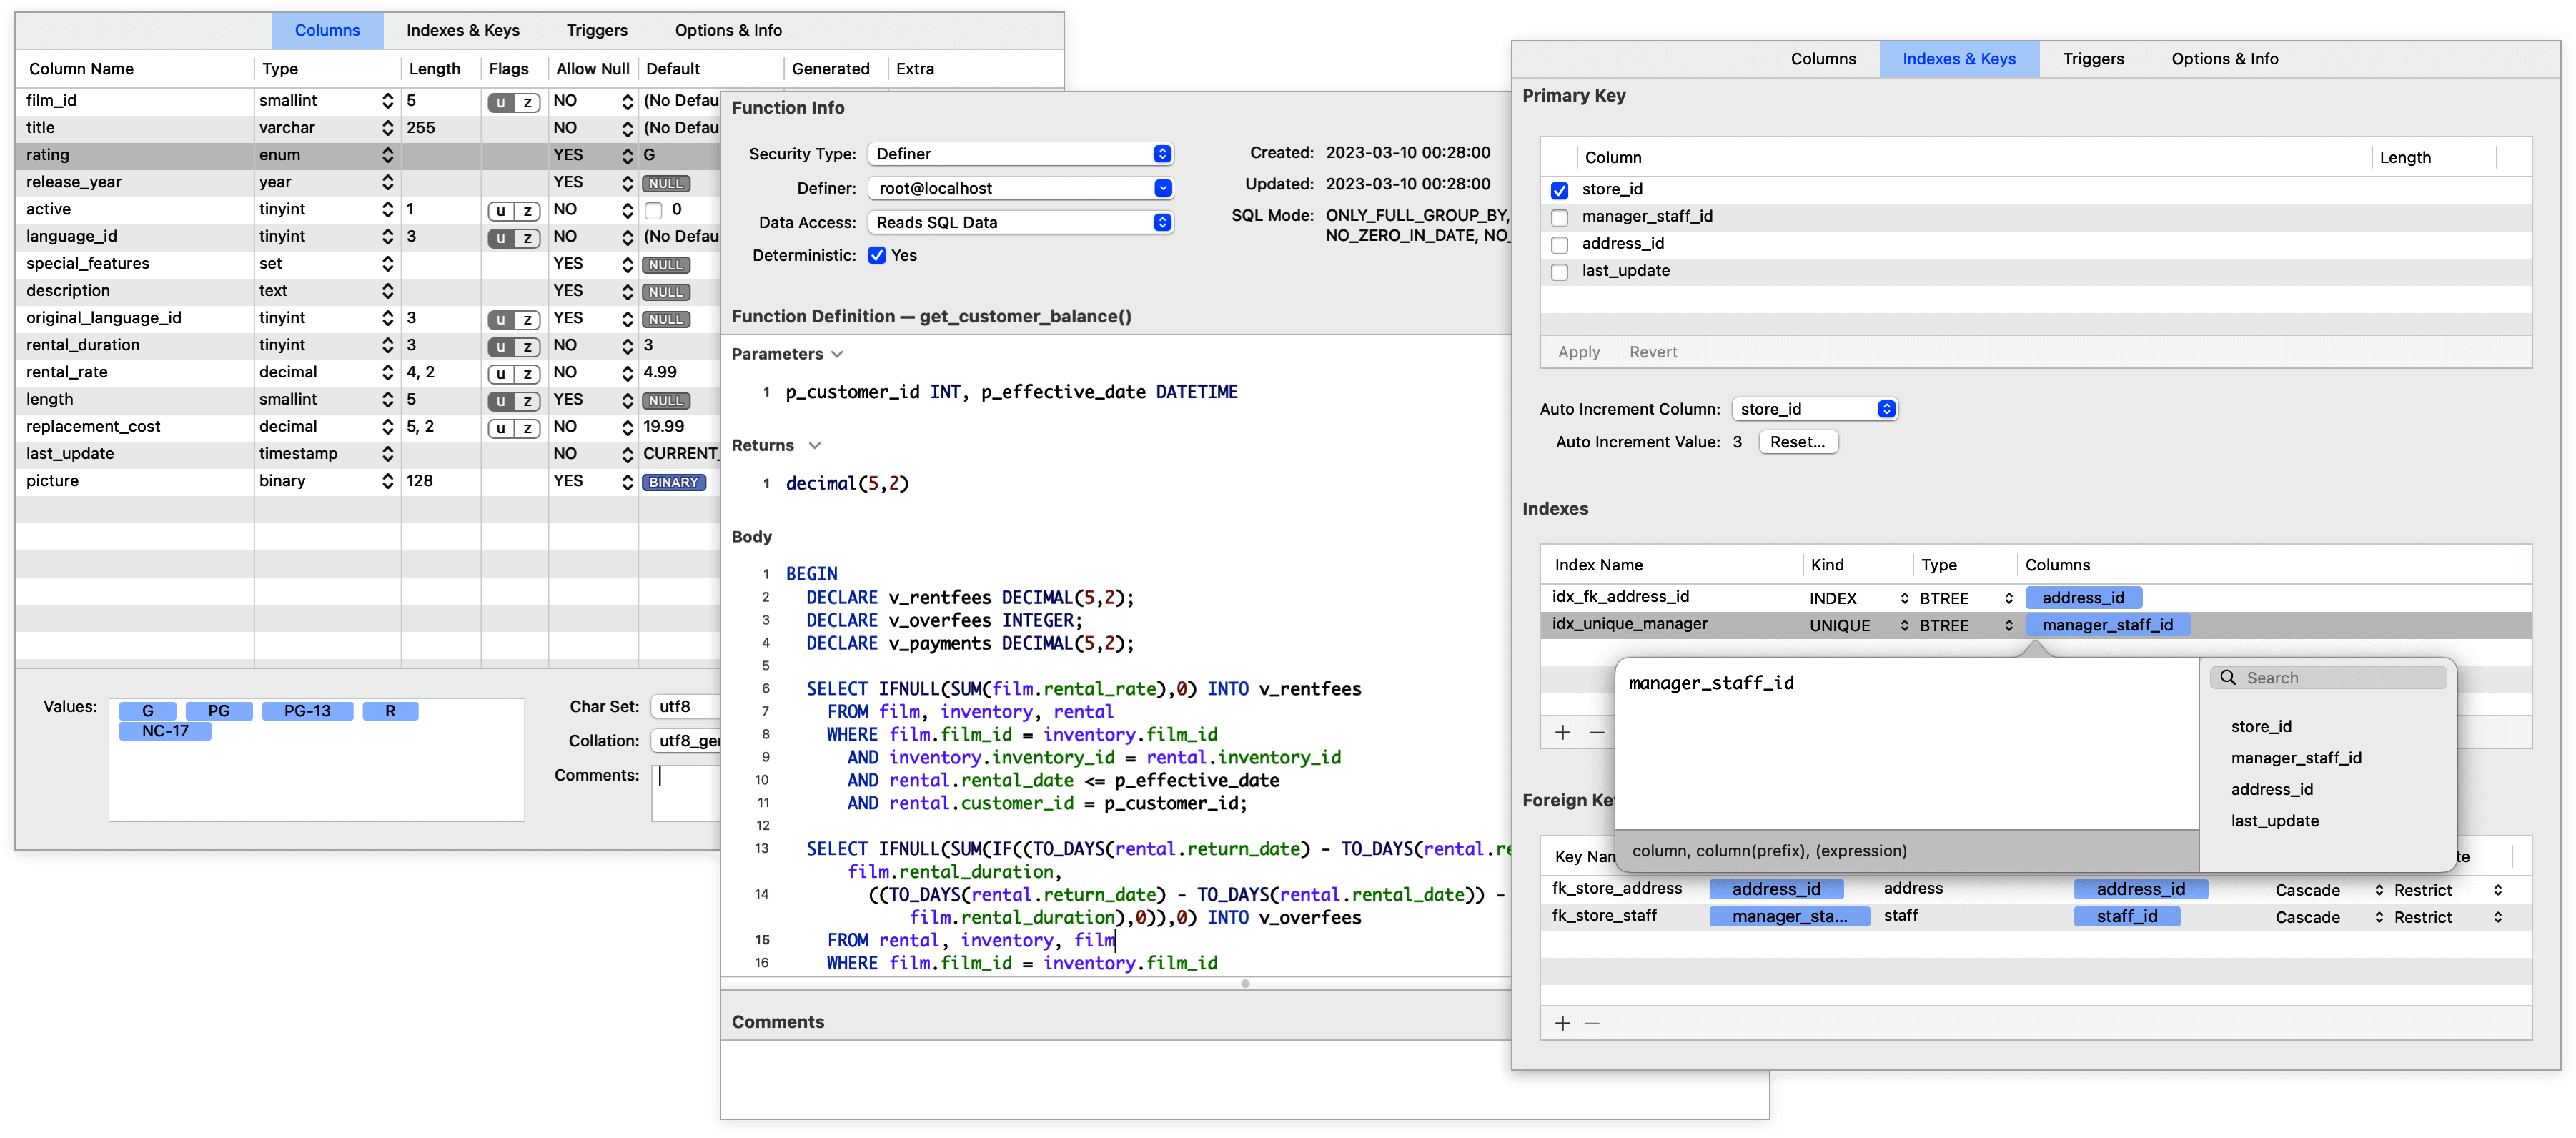
Task: Collapse the Parameters section
Action: (837, 354)
